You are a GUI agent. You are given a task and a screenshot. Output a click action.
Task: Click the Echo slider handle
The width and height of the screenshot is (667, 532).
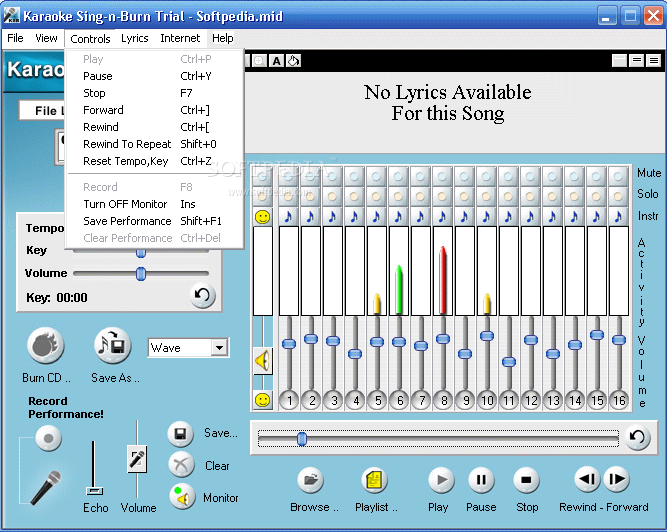(94, 491)
